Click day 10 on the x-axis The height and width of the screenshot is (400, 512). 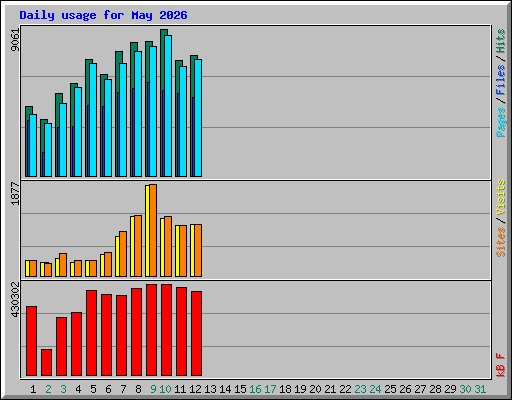pyautogui.click(x=165, y=389)
